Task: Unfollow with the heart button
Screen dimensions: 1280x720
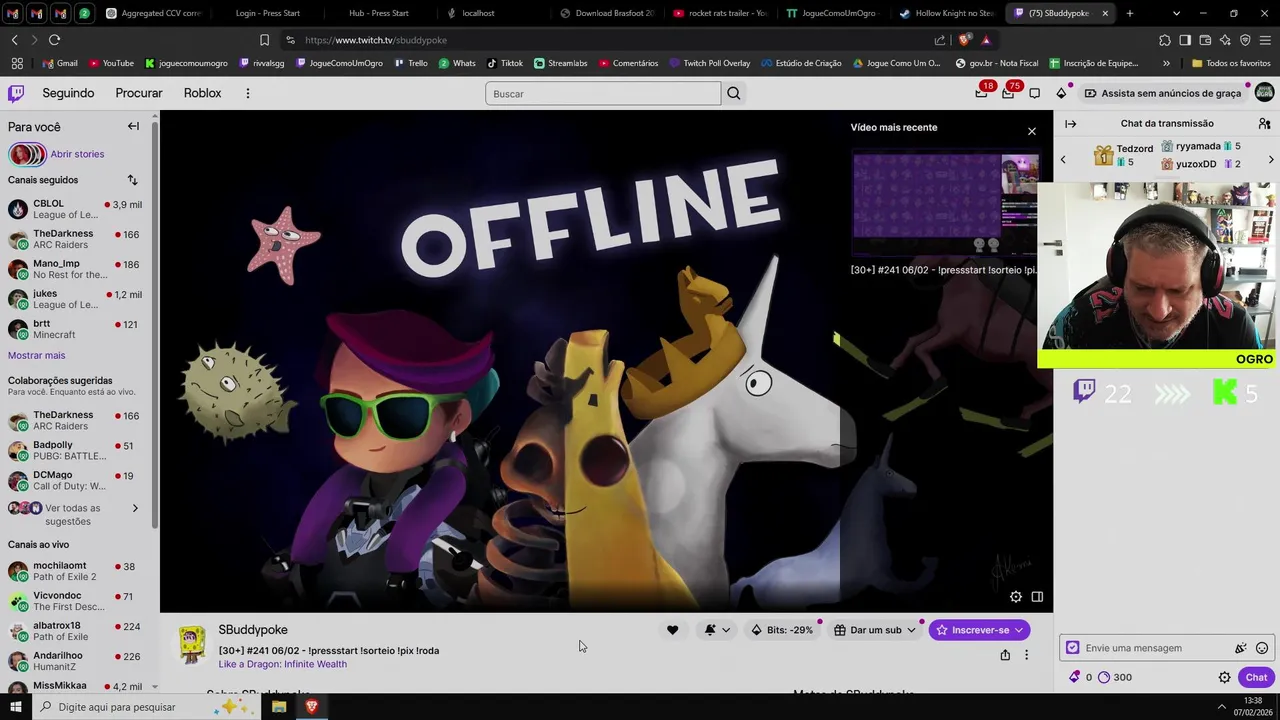Action: [672, 630]
